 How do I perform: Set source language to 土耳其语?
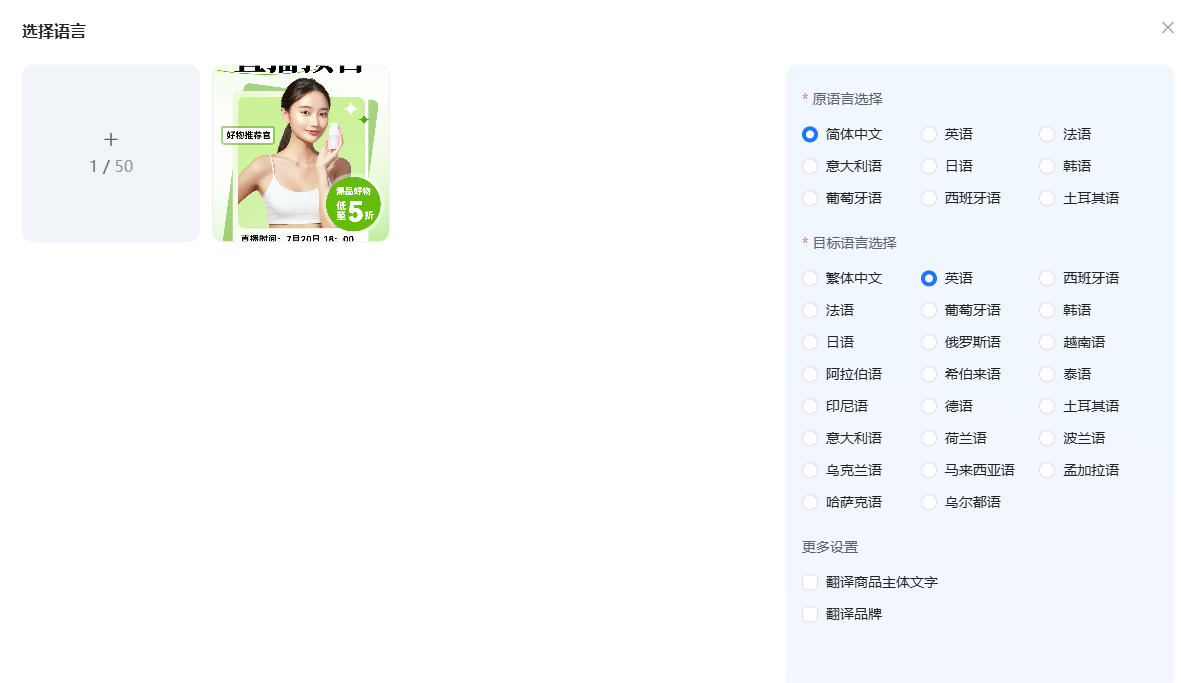[1047, 198]
